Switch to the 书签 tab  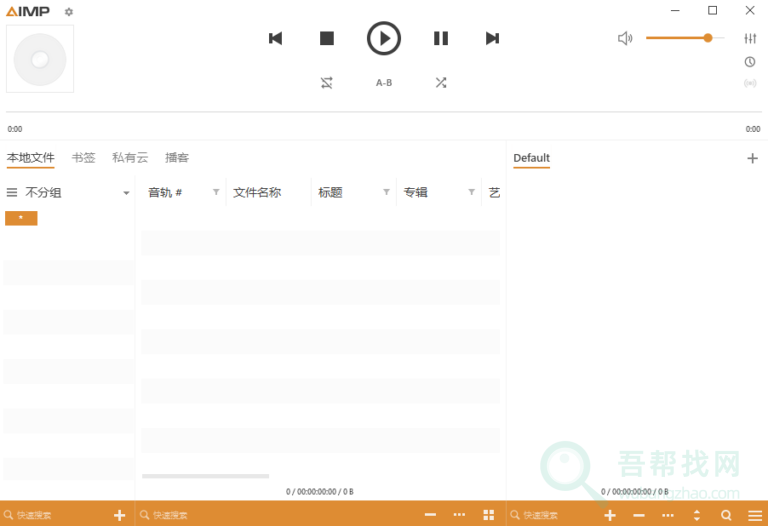[83, 158]
